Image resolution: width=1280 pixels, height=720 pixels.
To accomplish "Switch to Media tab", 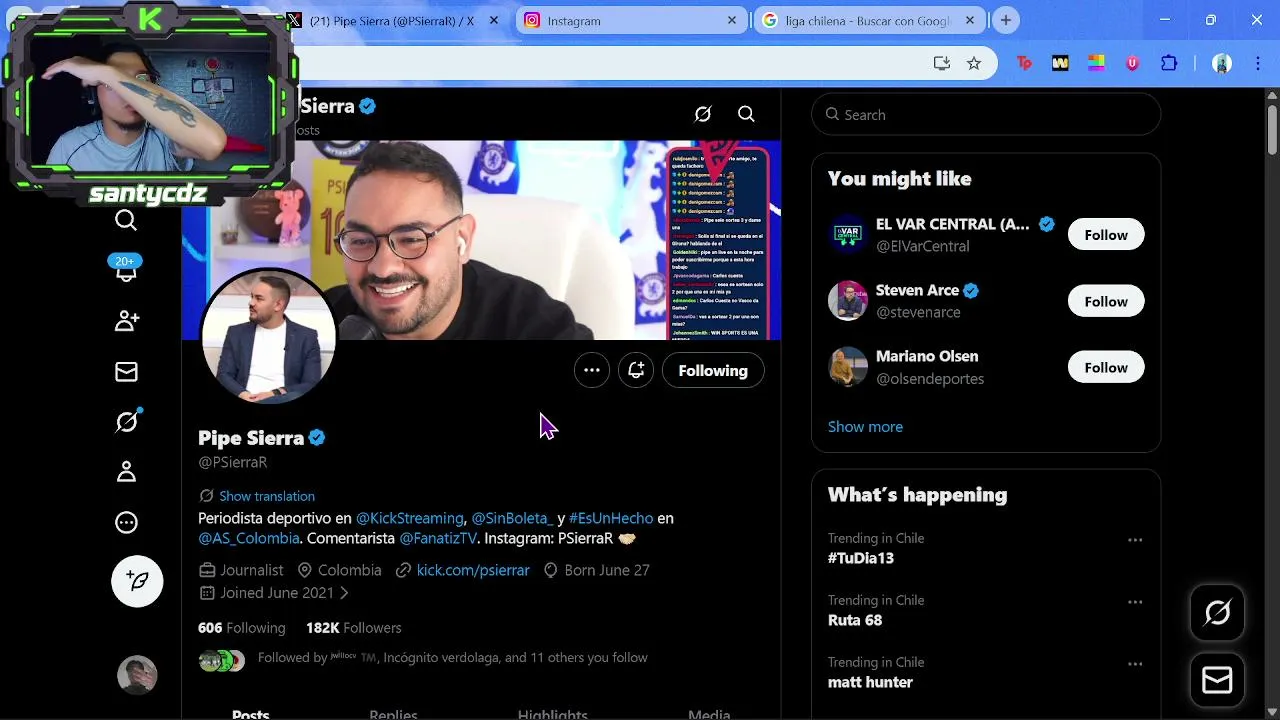I will tap(709, 712).
